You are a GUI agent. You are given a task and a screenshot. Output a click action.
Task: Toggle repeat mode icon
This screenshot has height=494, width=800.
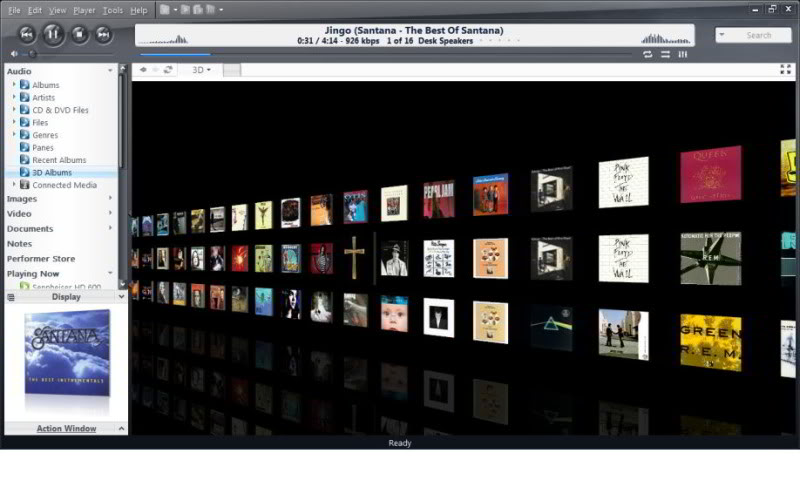coord(647,54)
